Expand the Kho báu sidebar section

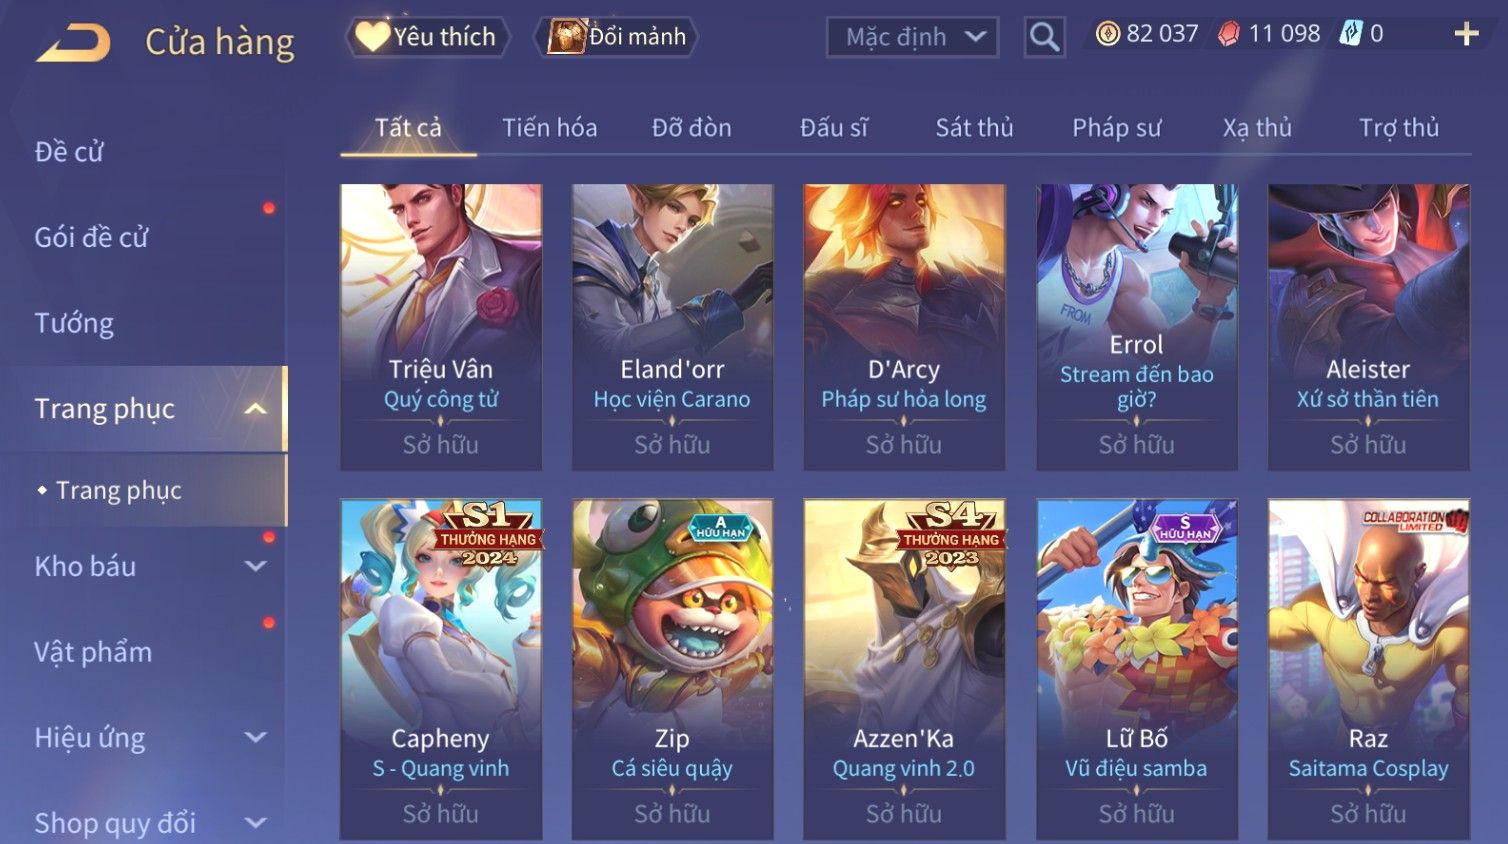click(x=256, y=566)
